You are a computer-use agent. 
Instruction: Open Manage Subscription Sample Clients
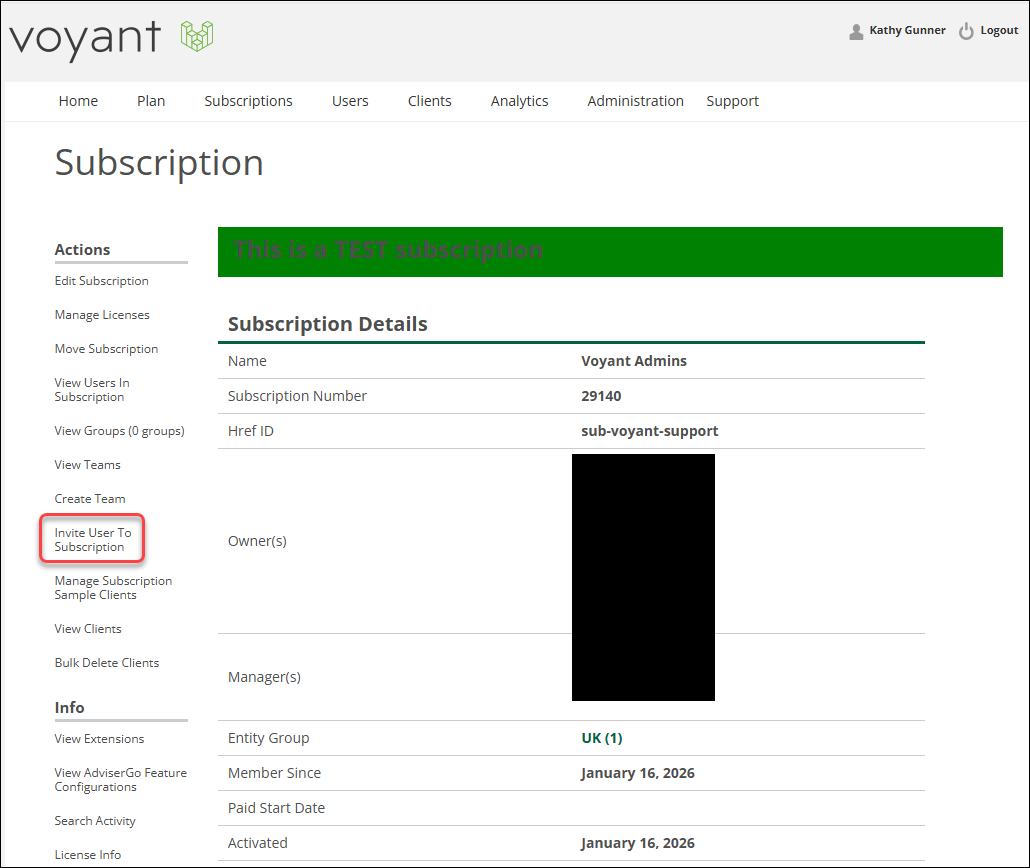pyautogui.click(x=113, y=588)
